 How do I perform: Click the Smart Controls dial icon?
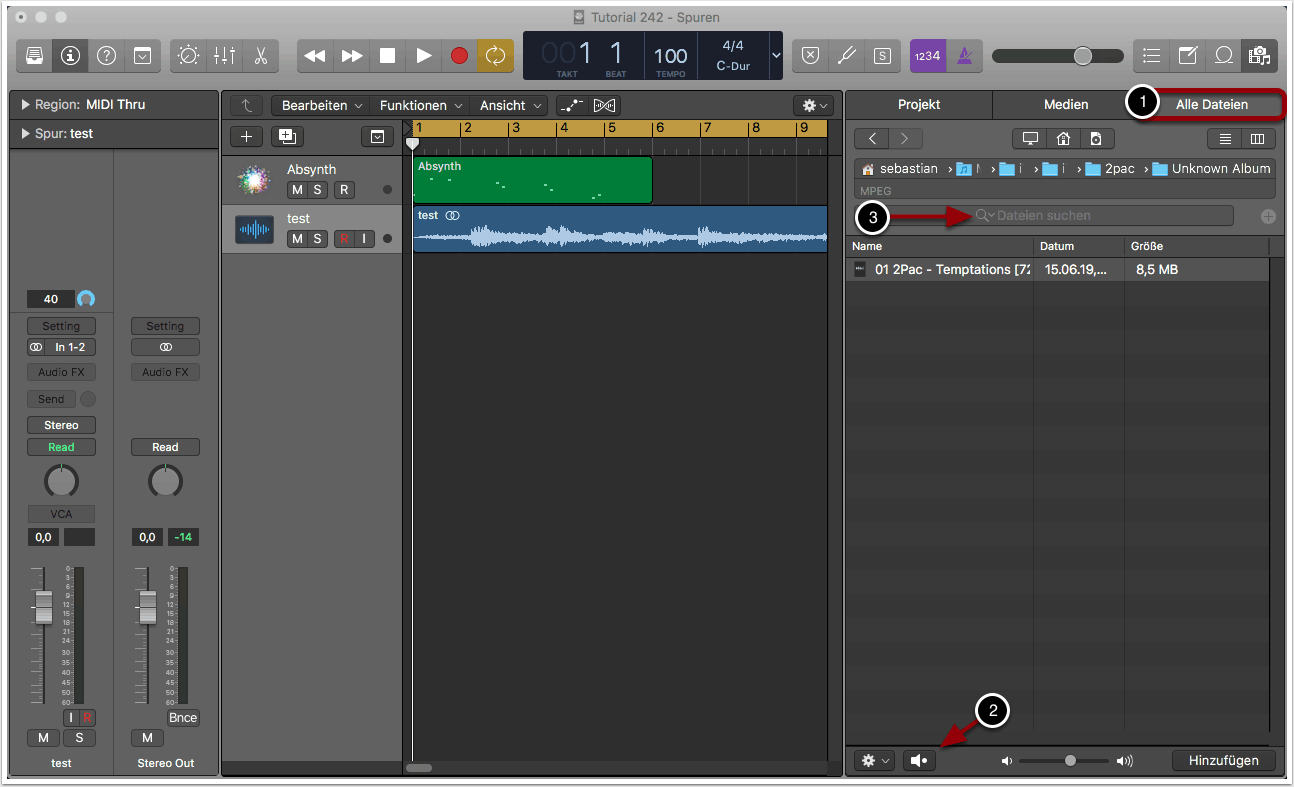[x=188, y=56]
